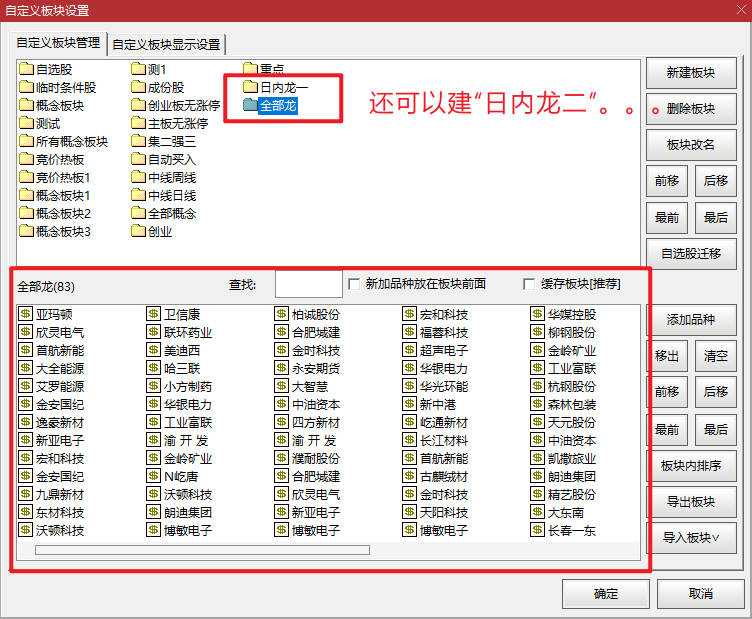Click the stock icon beside 亚玛顿

pyautogui.click(x=25, y=314)
